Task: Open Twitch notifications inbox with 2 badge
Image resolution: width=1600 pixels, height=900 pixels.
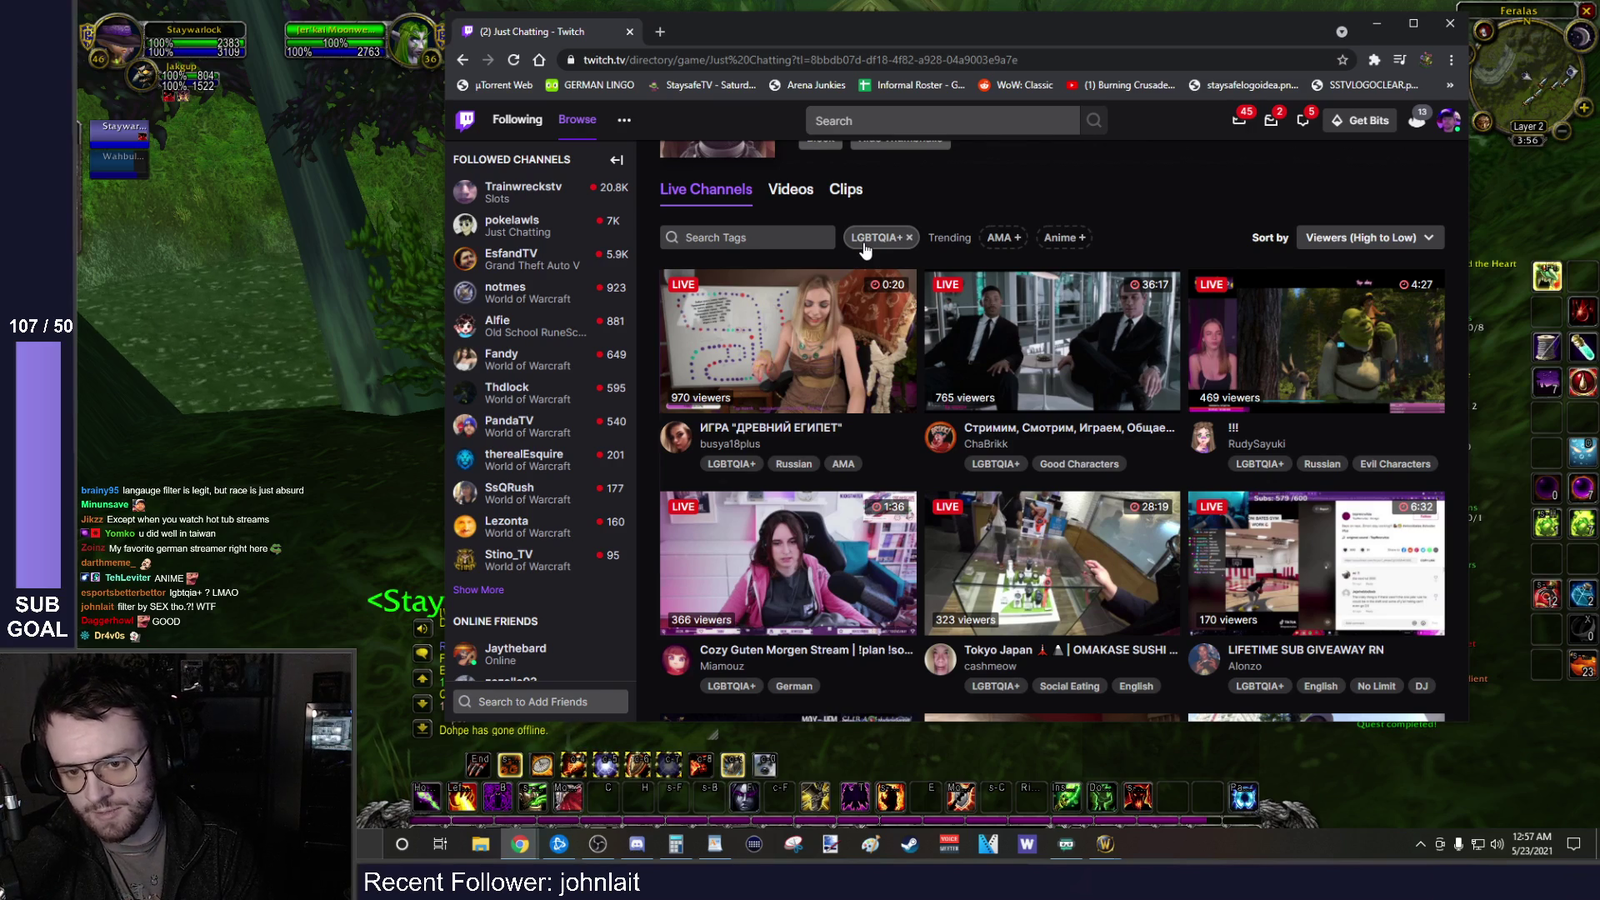Action: (x=1271, y=120)
